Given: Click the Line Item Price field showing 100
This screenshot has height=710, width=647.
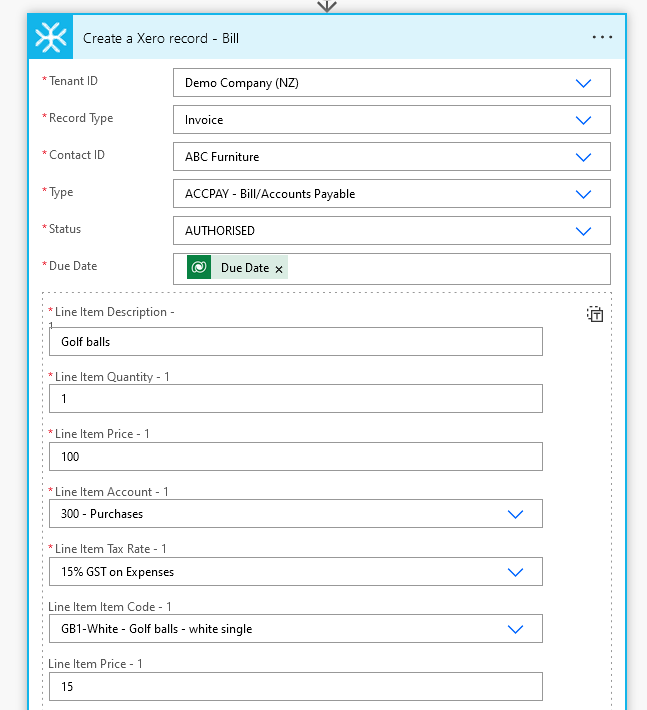Looking at the screenshot, I should tap(296, 456).
